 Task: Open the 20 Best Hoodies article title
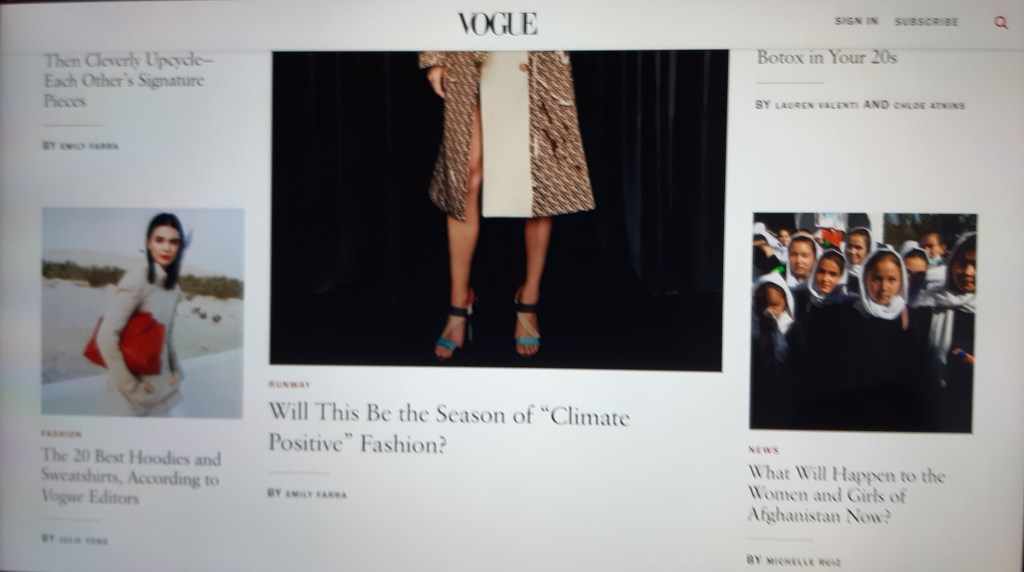131,477
